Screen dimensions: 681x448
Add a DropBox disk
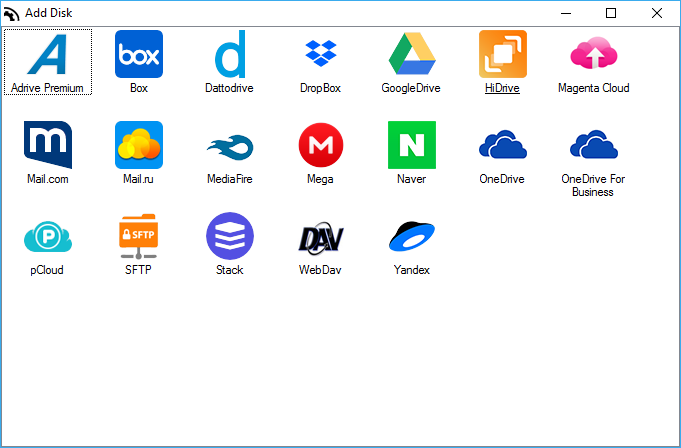tap(321, 54)
